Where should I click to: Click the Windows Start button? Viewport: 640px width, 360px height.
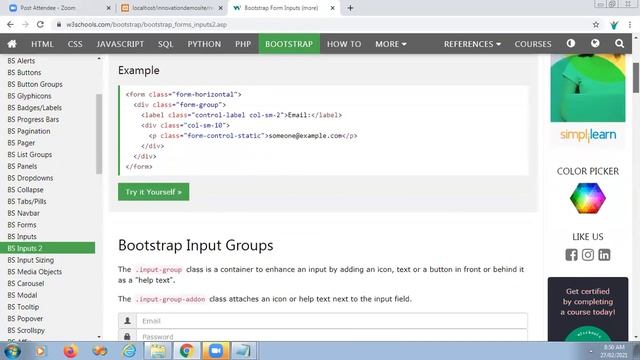(12, 351)
